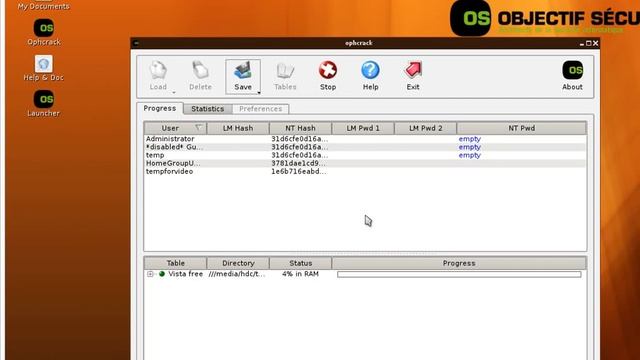This screenshot has width=640, height=360.
Task: Click the ///media/hdc/t... directory cell
Action: click(x=237, y=274)
